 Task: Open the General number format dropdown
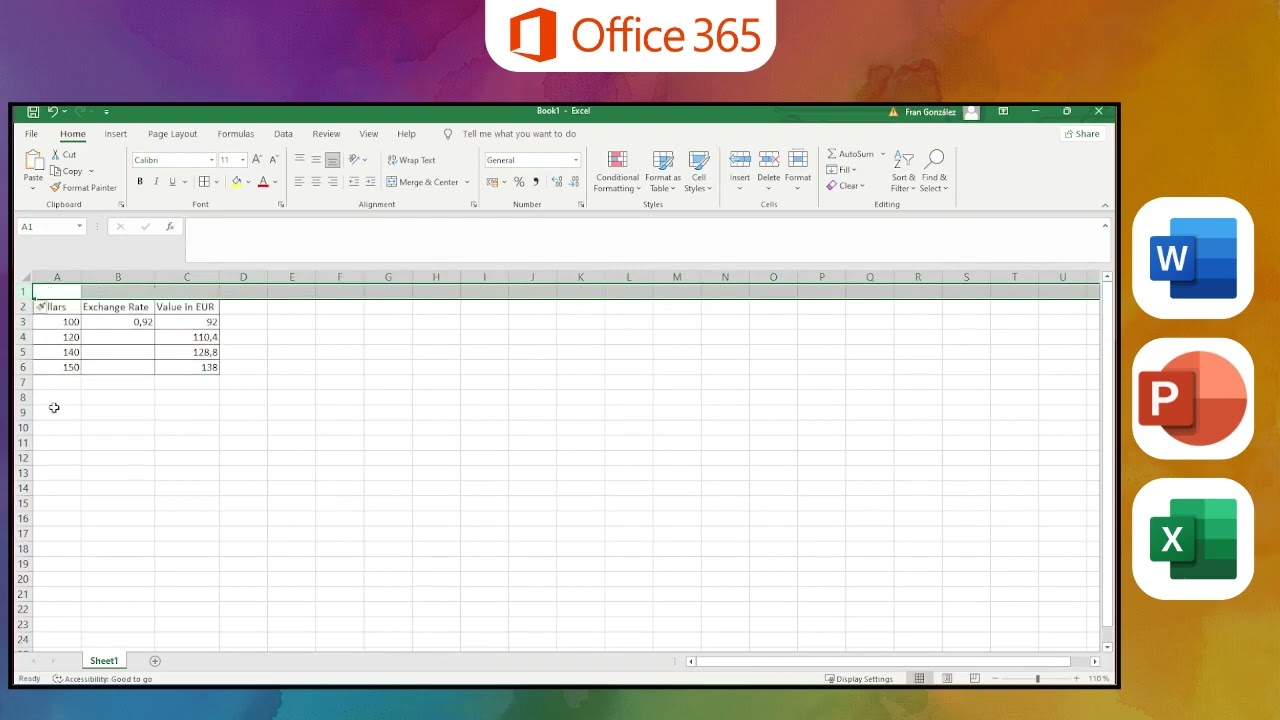[x=575, y=160]
